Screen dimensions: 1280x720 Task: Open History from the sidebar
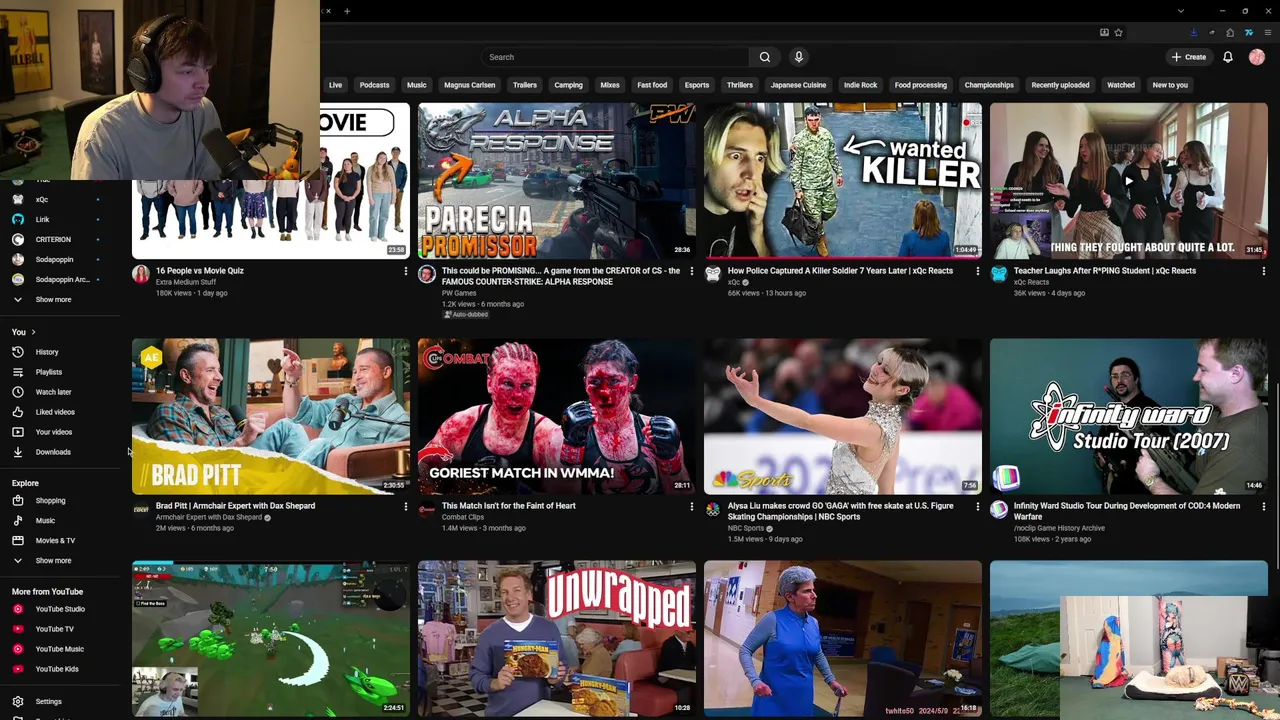point(47,352)
